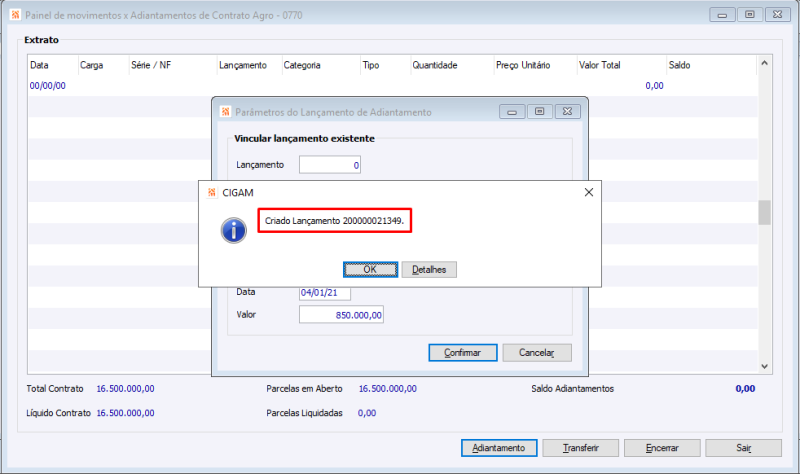Click the Data field showing 04/01/21
The height and width of the screenshot is (474, 800).
pos(325,293)
